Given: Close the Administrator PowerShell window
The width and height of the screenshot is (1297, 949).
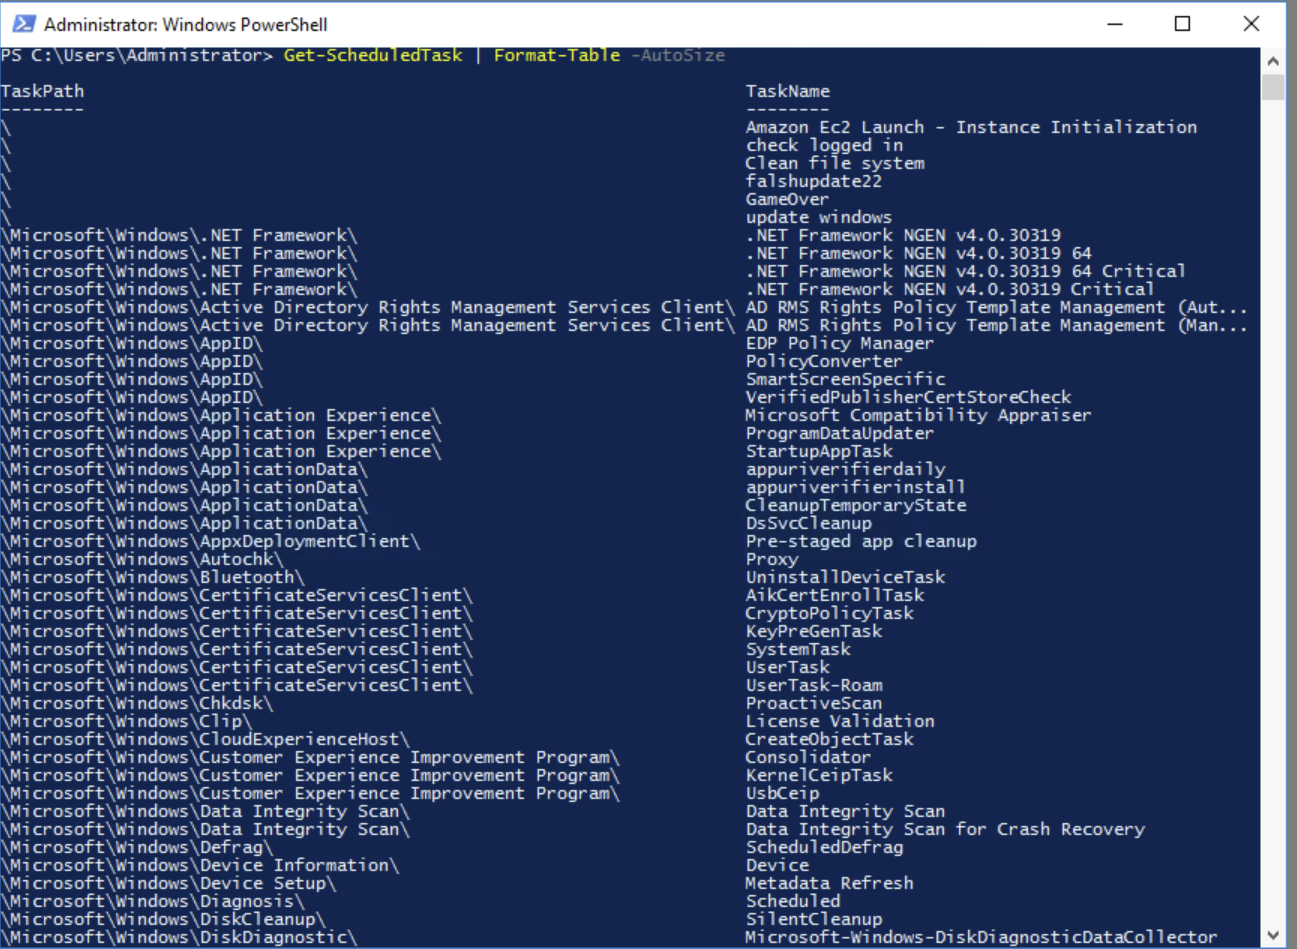Looking at the screenshot, I should click(x=1251, y=22).
